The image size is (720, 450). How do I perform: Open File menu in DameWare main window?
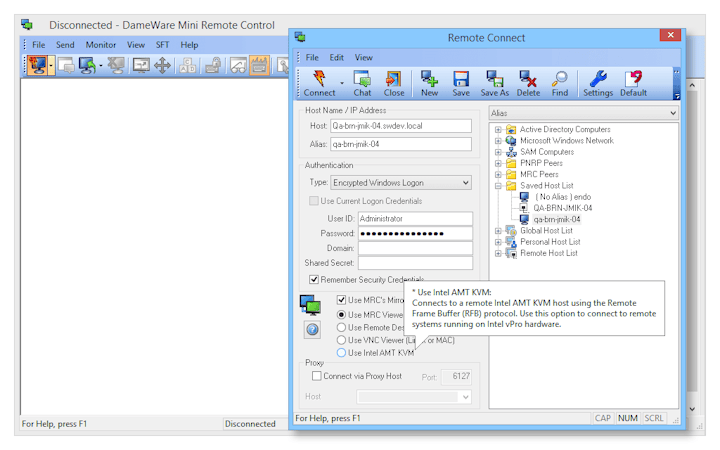coord(38,45)
